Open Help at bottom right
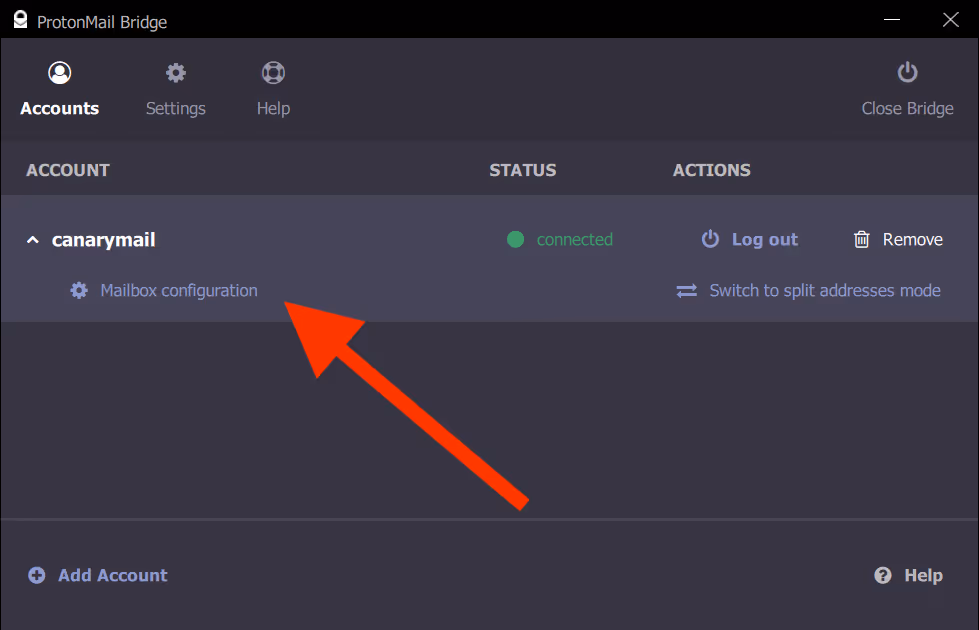This screenshot has height=630, width=979. (x=908, y=575)
